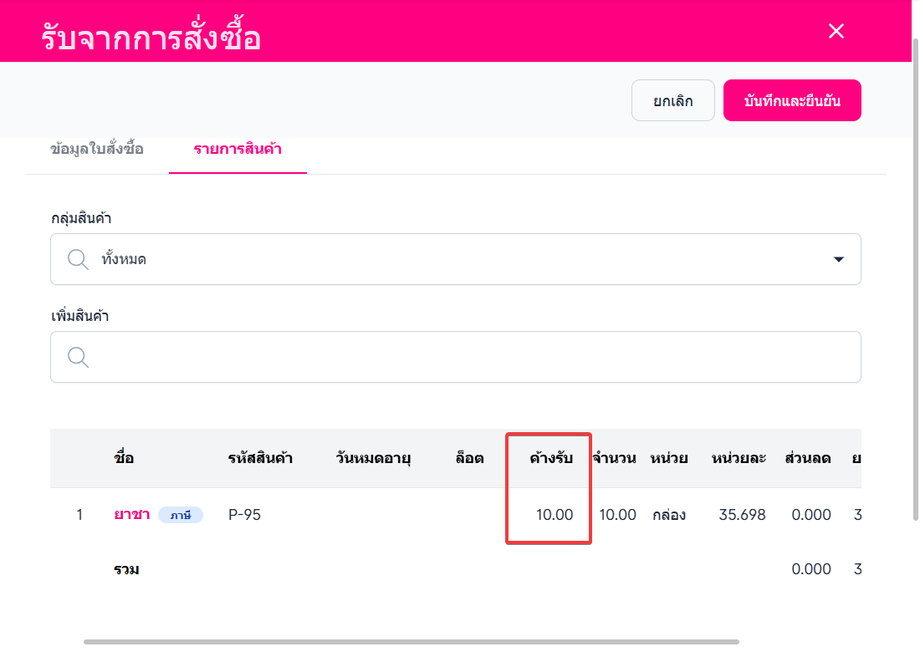This screenshot has width=920, height=662.
Task: Click the รหัสสินค้า column header
Action: coord(261,458)
